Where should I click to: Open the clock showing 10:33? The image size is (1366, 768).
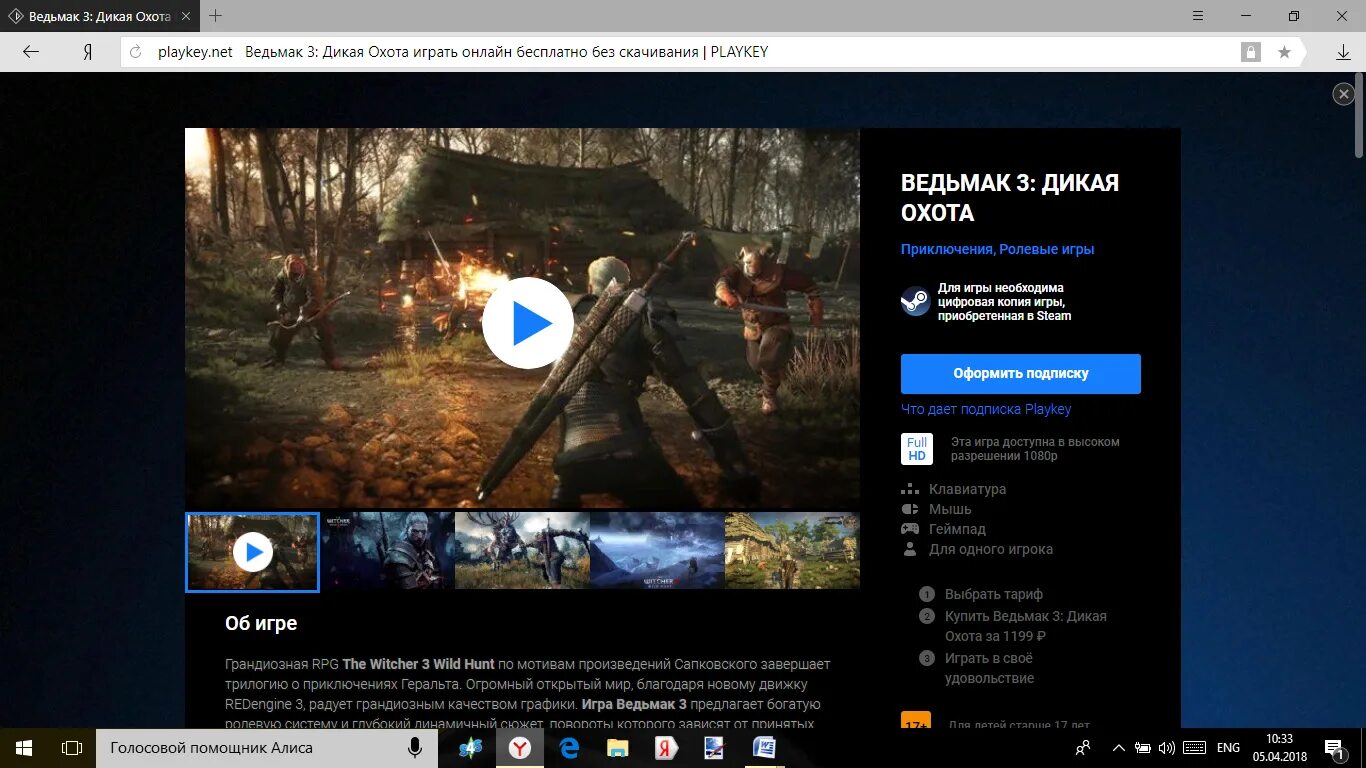point(1279,748)
